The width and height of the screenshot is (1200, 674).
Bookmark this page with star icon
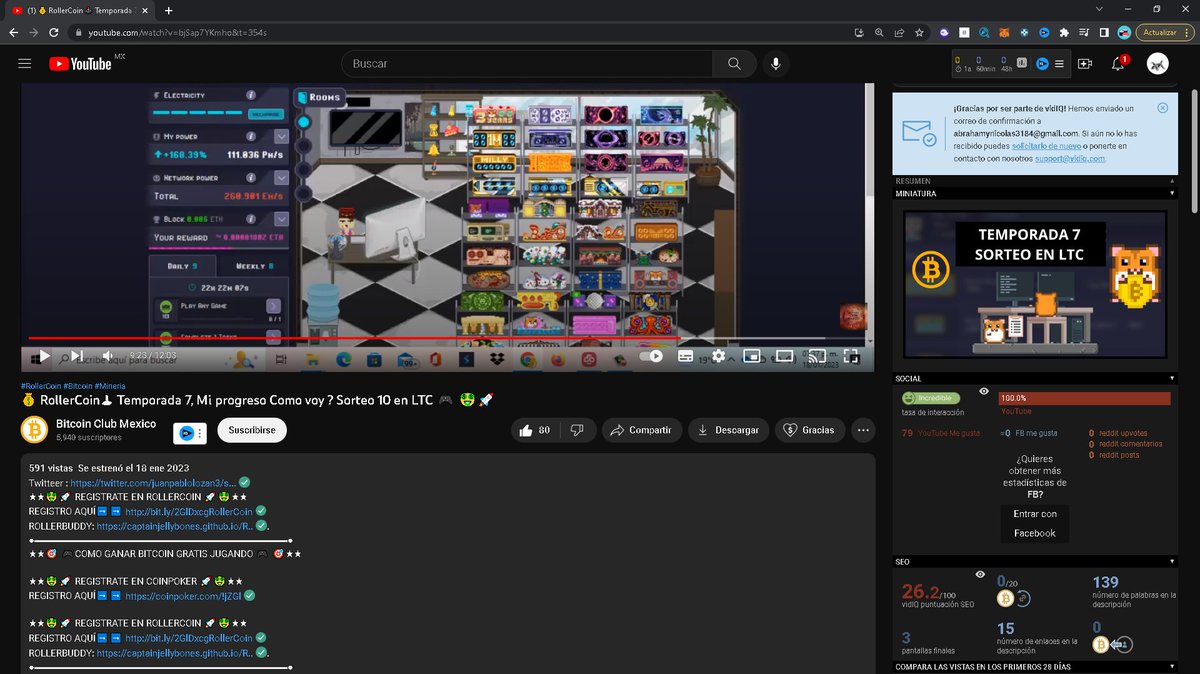[x=919, y=32]
